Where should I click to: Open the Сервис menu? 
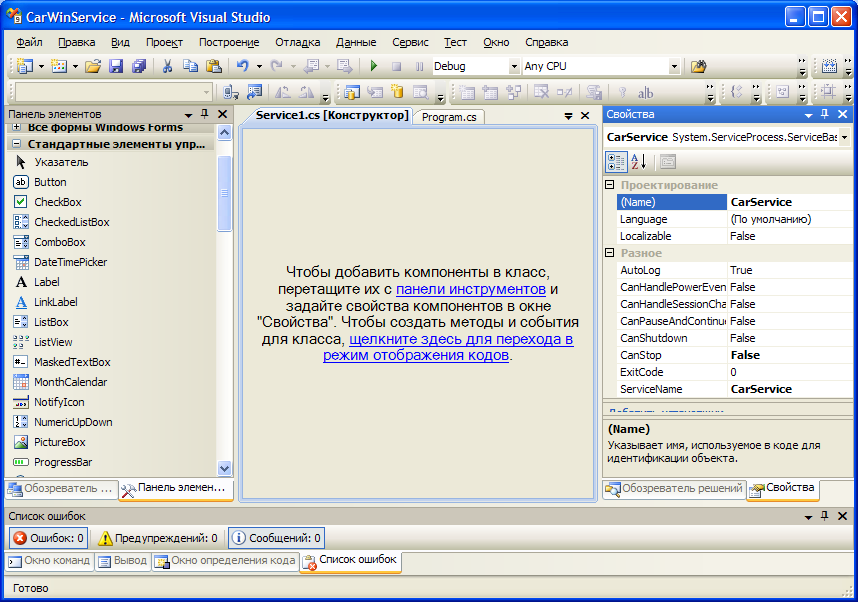pos(410,42)
